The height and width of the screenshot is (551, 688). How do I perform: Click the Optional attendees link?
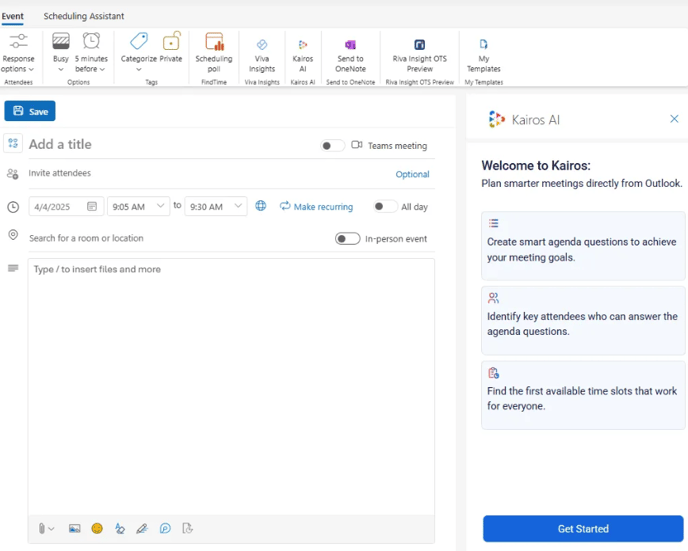(x=412, y=174)
